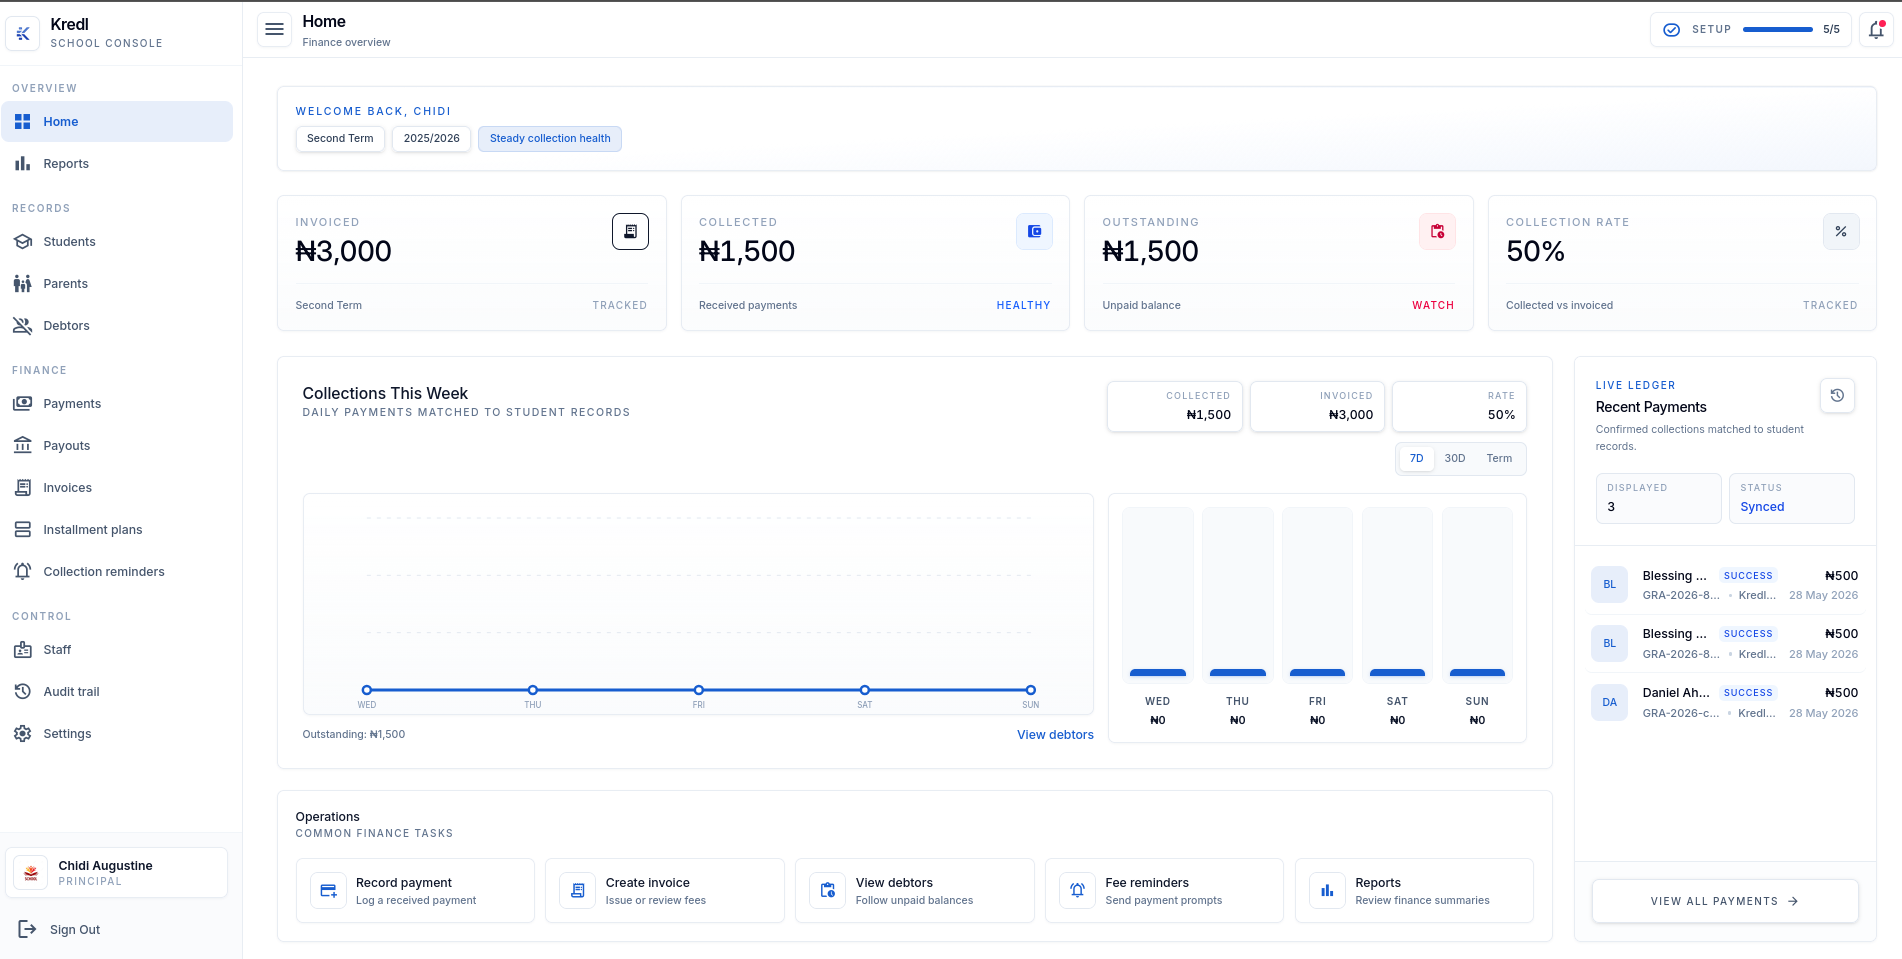Click the Collection Rate percent icon
Screen dimensions: 1902x959
(1841, 231)
